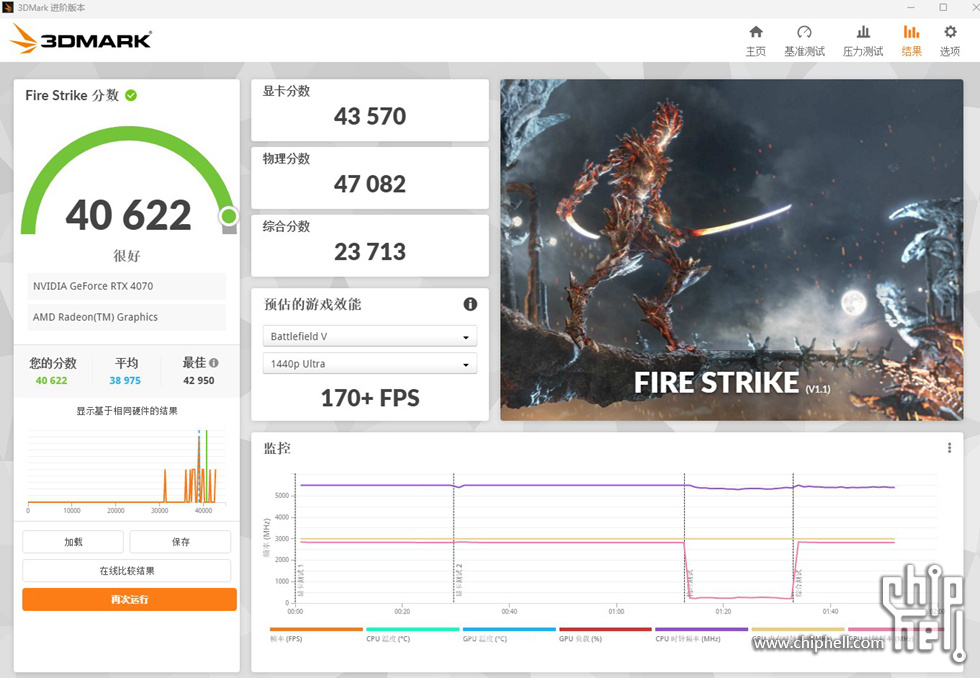Click the green marker line in the distribution chart
The height and width of the screenshot is (678, 980).
coord(206,466)
